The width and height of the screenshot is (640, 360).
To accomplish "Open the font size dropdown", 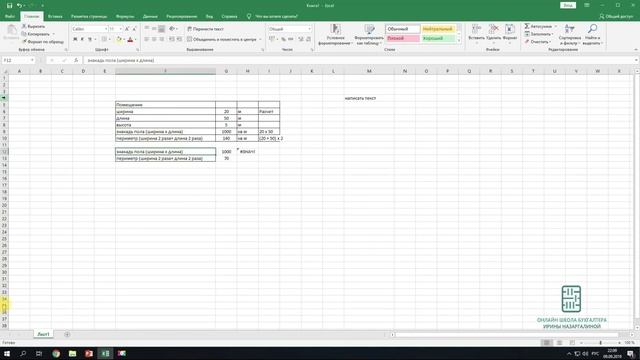I will [121, 29].
